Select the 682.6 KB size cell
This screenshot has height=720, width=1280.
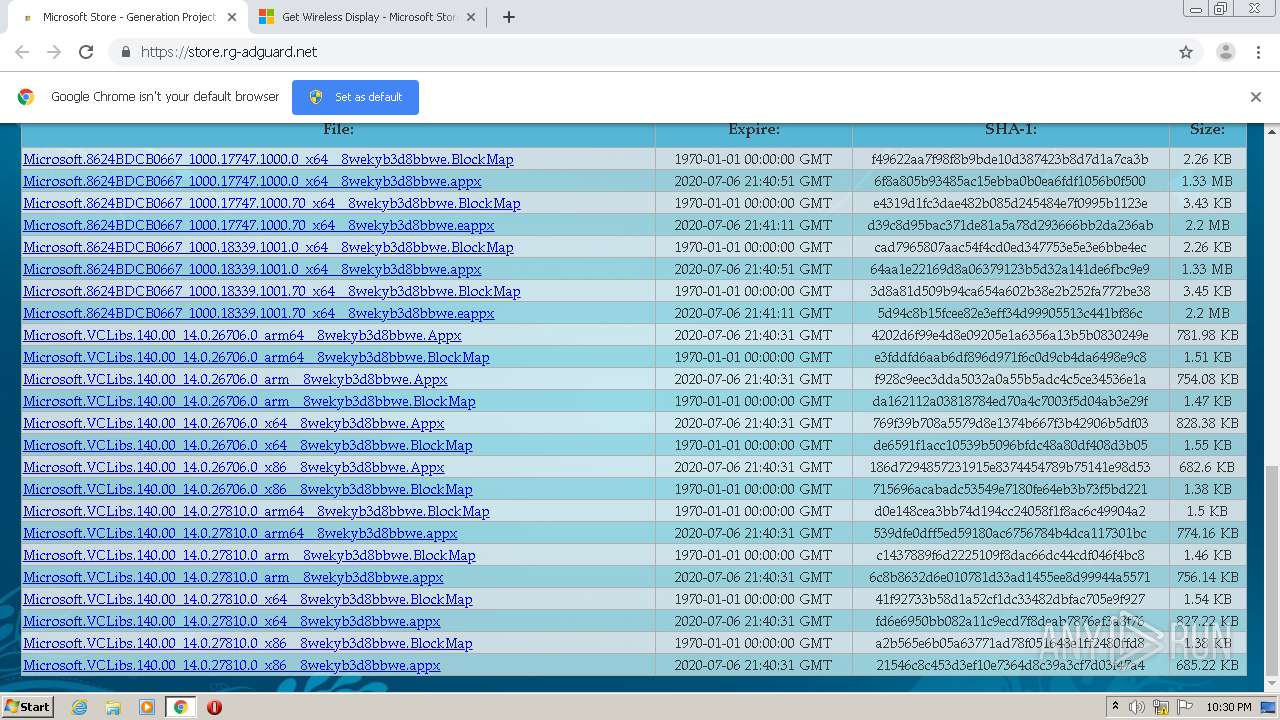(1207, 467)
